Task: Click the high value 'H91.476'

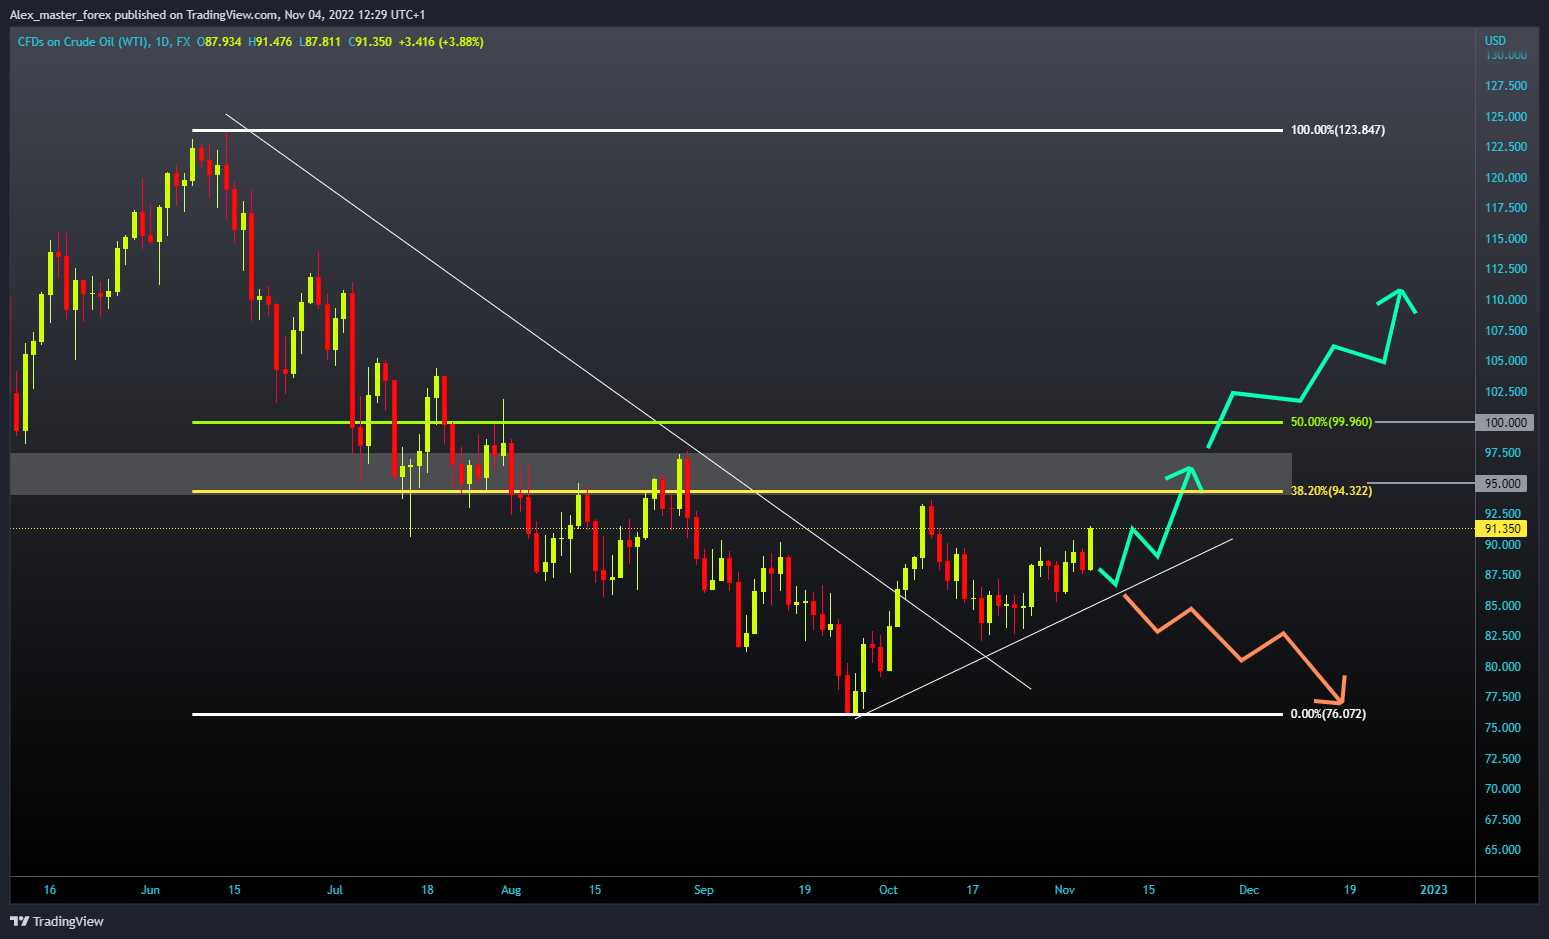Action: point(270,42)
